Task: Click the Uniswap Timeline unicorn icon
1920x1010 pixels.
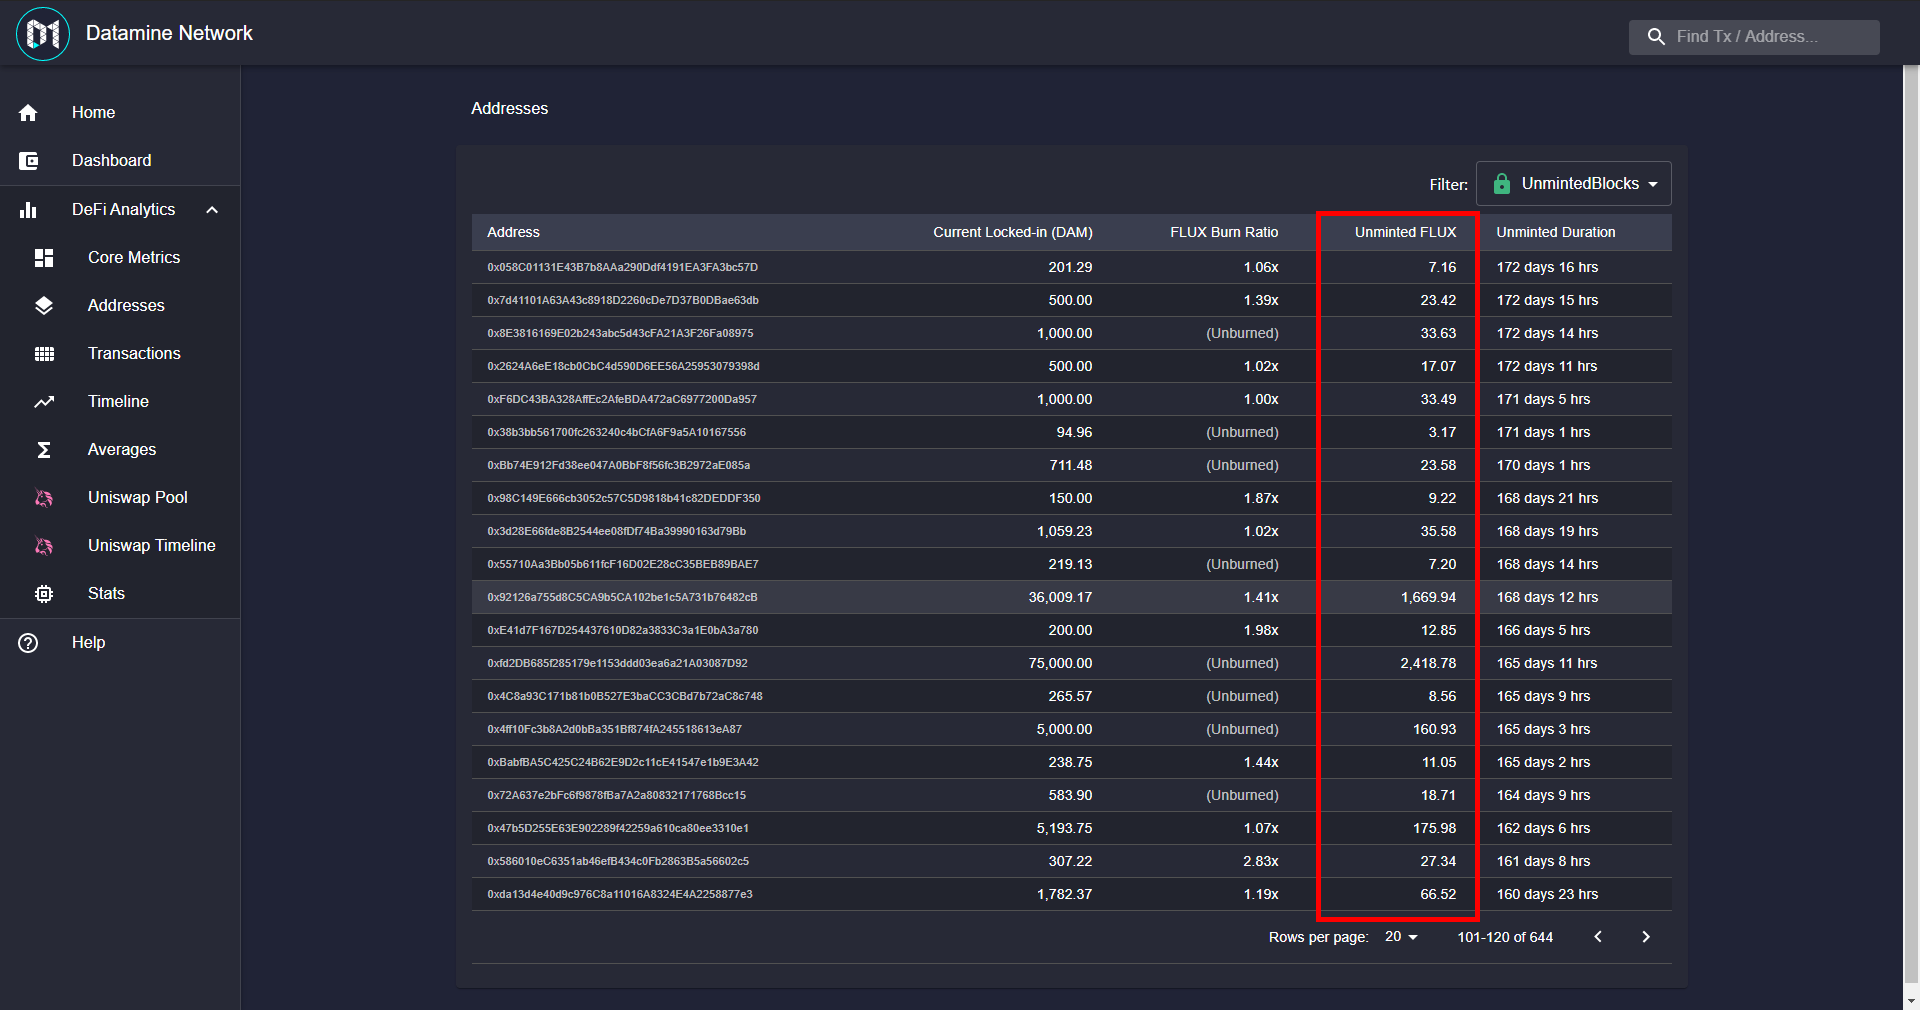Action: pos(44,546)
